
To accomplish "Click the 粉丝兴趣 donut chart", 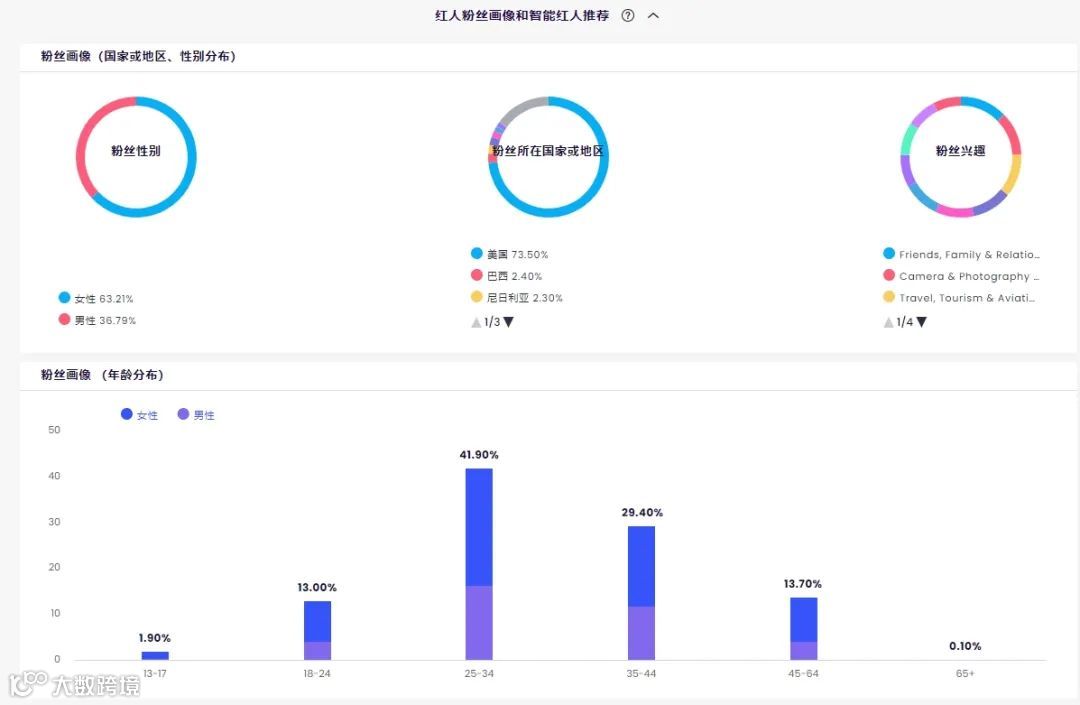I will click(961, 156).
